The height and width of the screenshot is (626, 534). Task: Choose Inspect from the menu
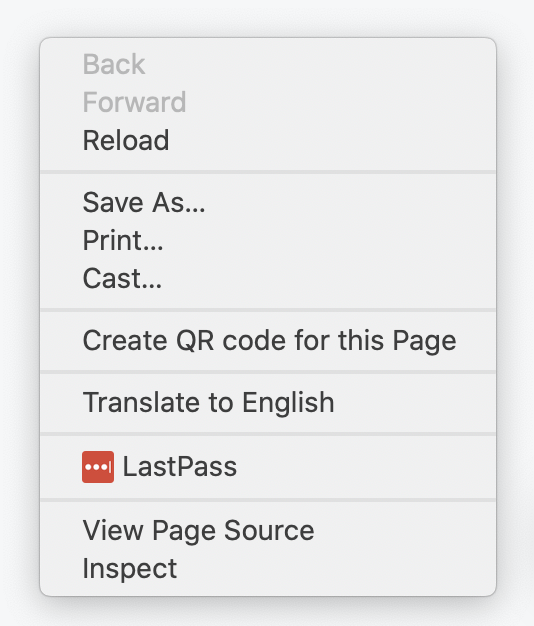coord(268,568)
